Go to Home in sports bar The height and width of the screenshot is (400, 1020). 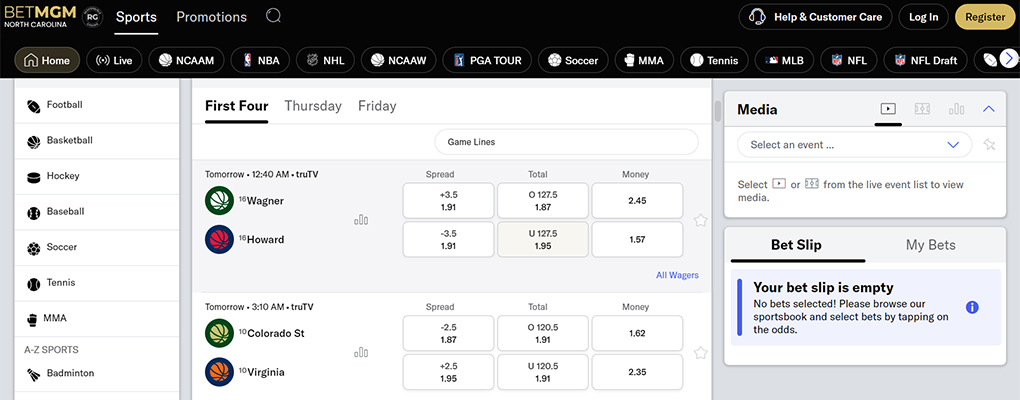[x=47, y=60]
